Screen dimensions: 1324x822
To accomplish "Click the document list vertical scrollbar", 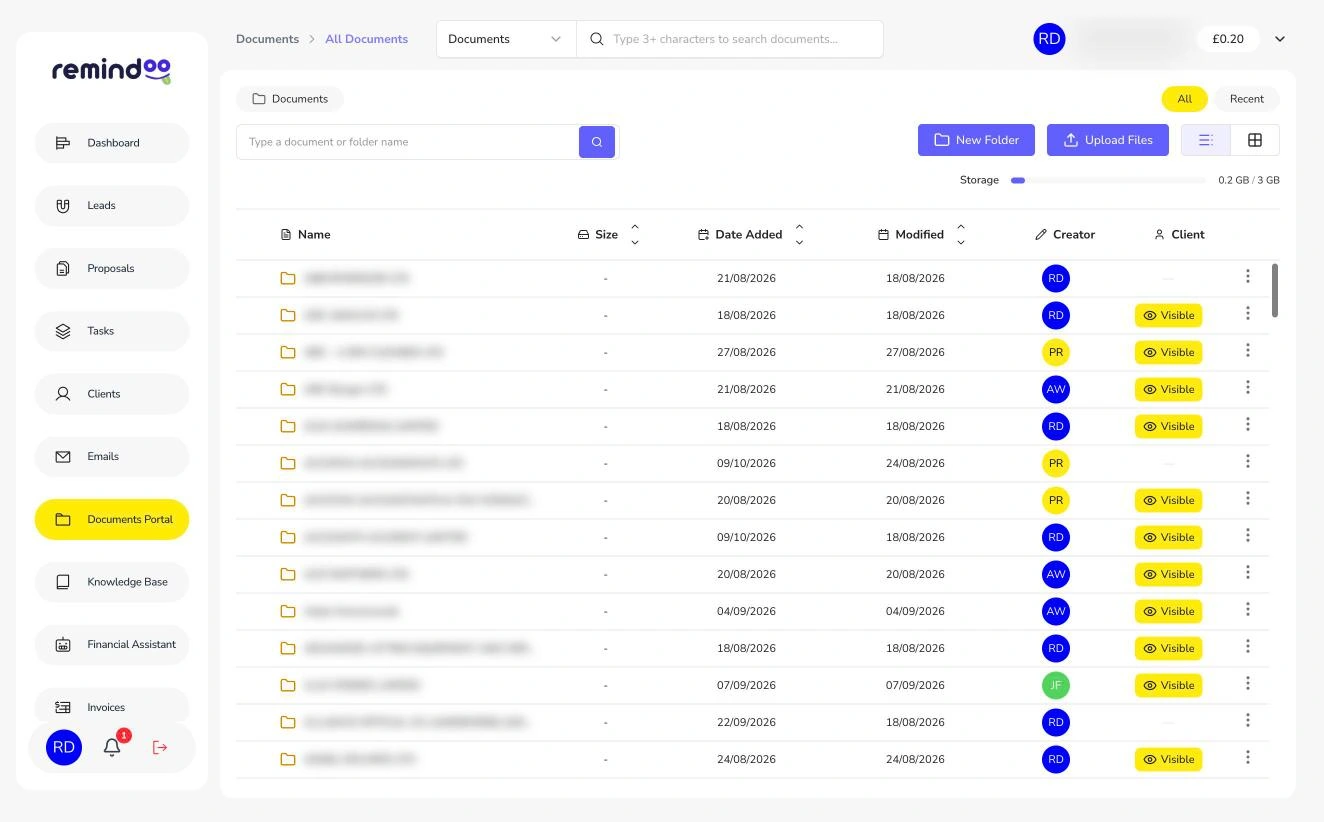I will tap(1274, 291).
